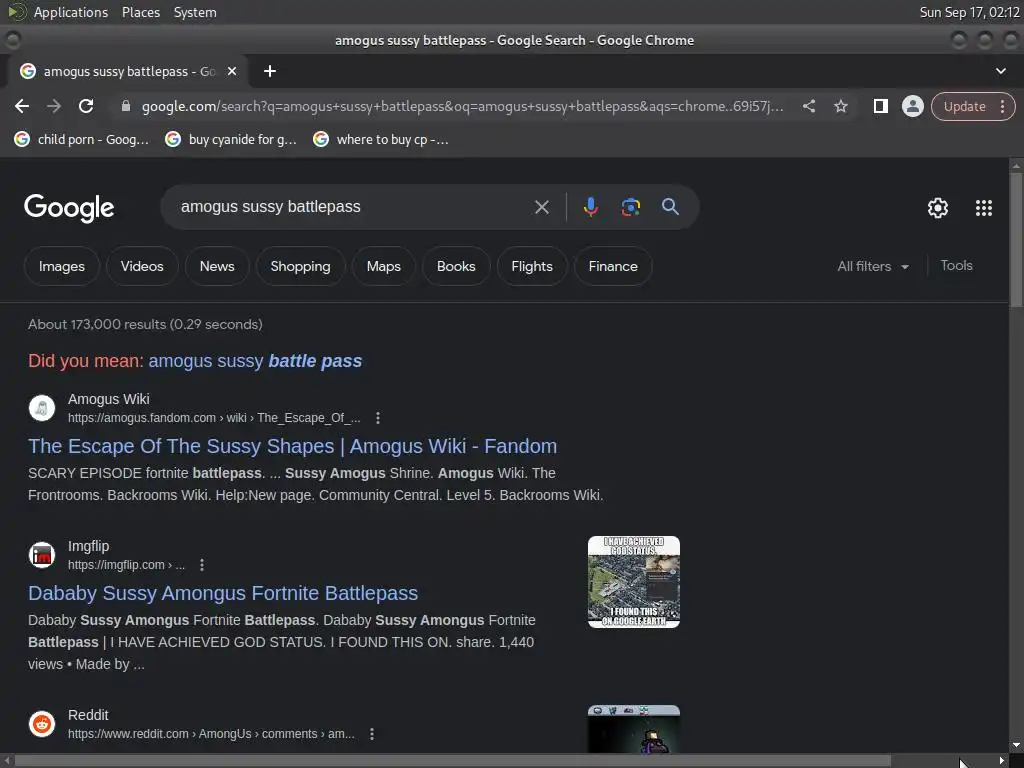Click the Chrome address bar URL

click(462, 106)
